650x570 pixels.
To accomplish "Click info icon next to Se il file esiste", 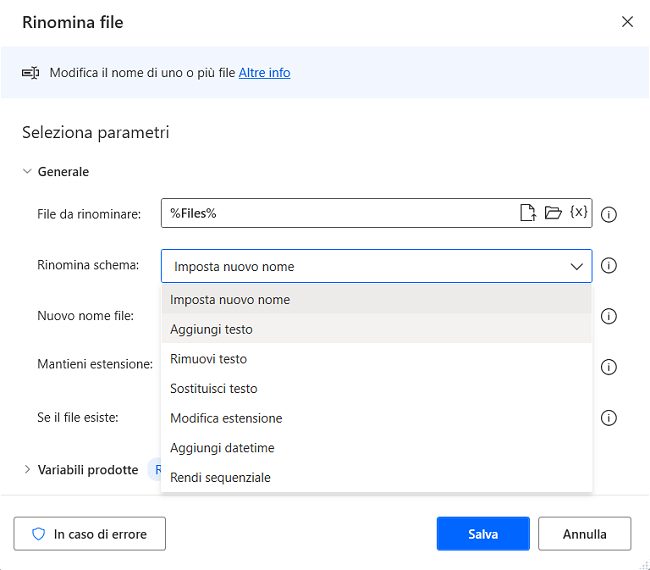I will [x=608, y=418].
